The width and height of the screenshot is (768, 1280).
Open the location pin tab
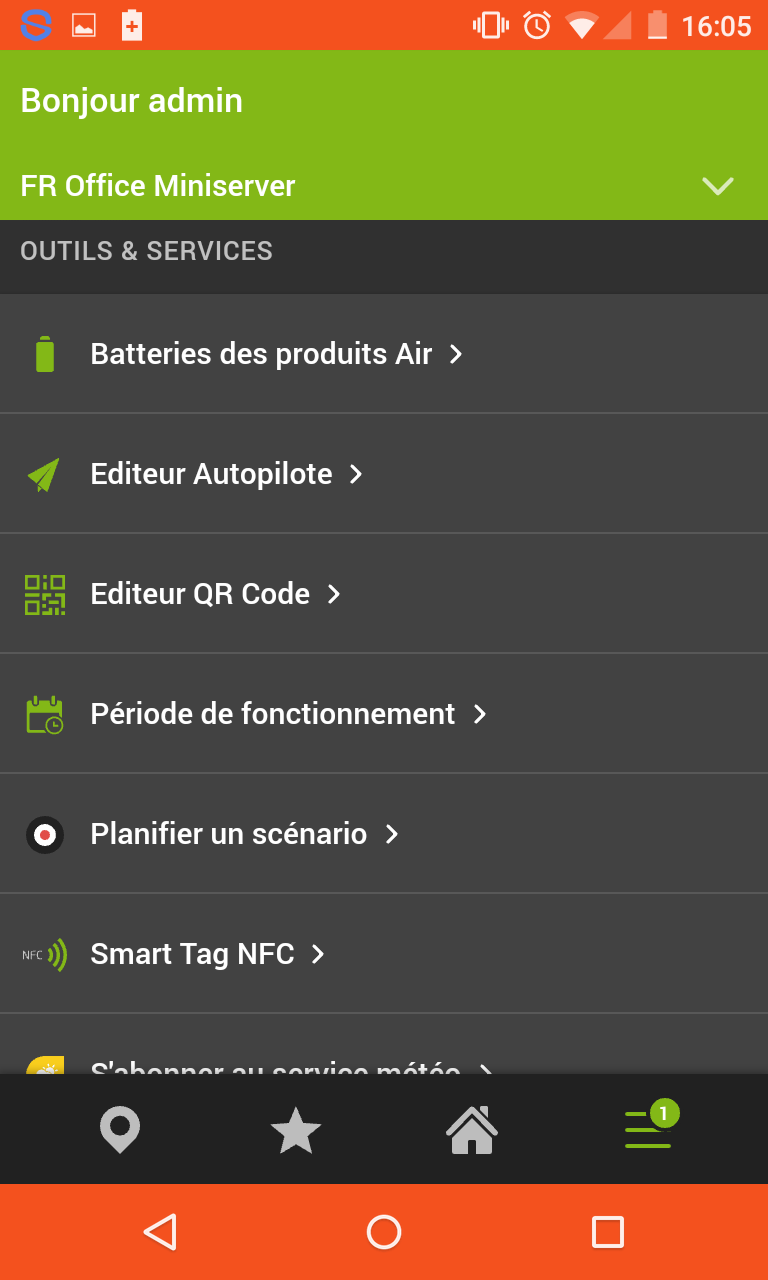click(120, 1130)
